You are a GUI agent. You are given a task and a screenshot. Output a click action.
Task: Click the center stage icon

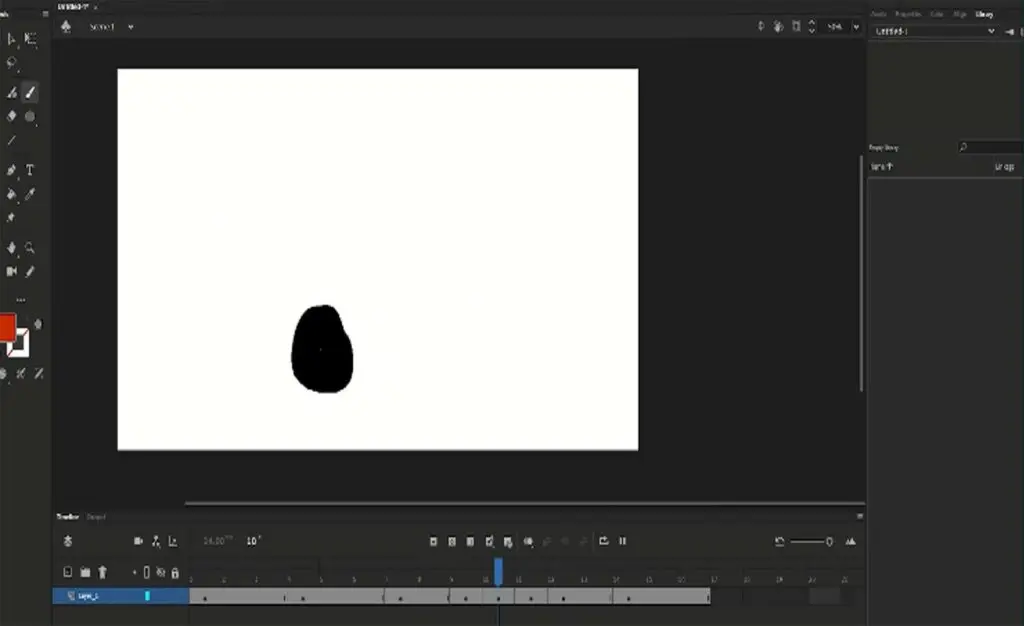[761, 26]
